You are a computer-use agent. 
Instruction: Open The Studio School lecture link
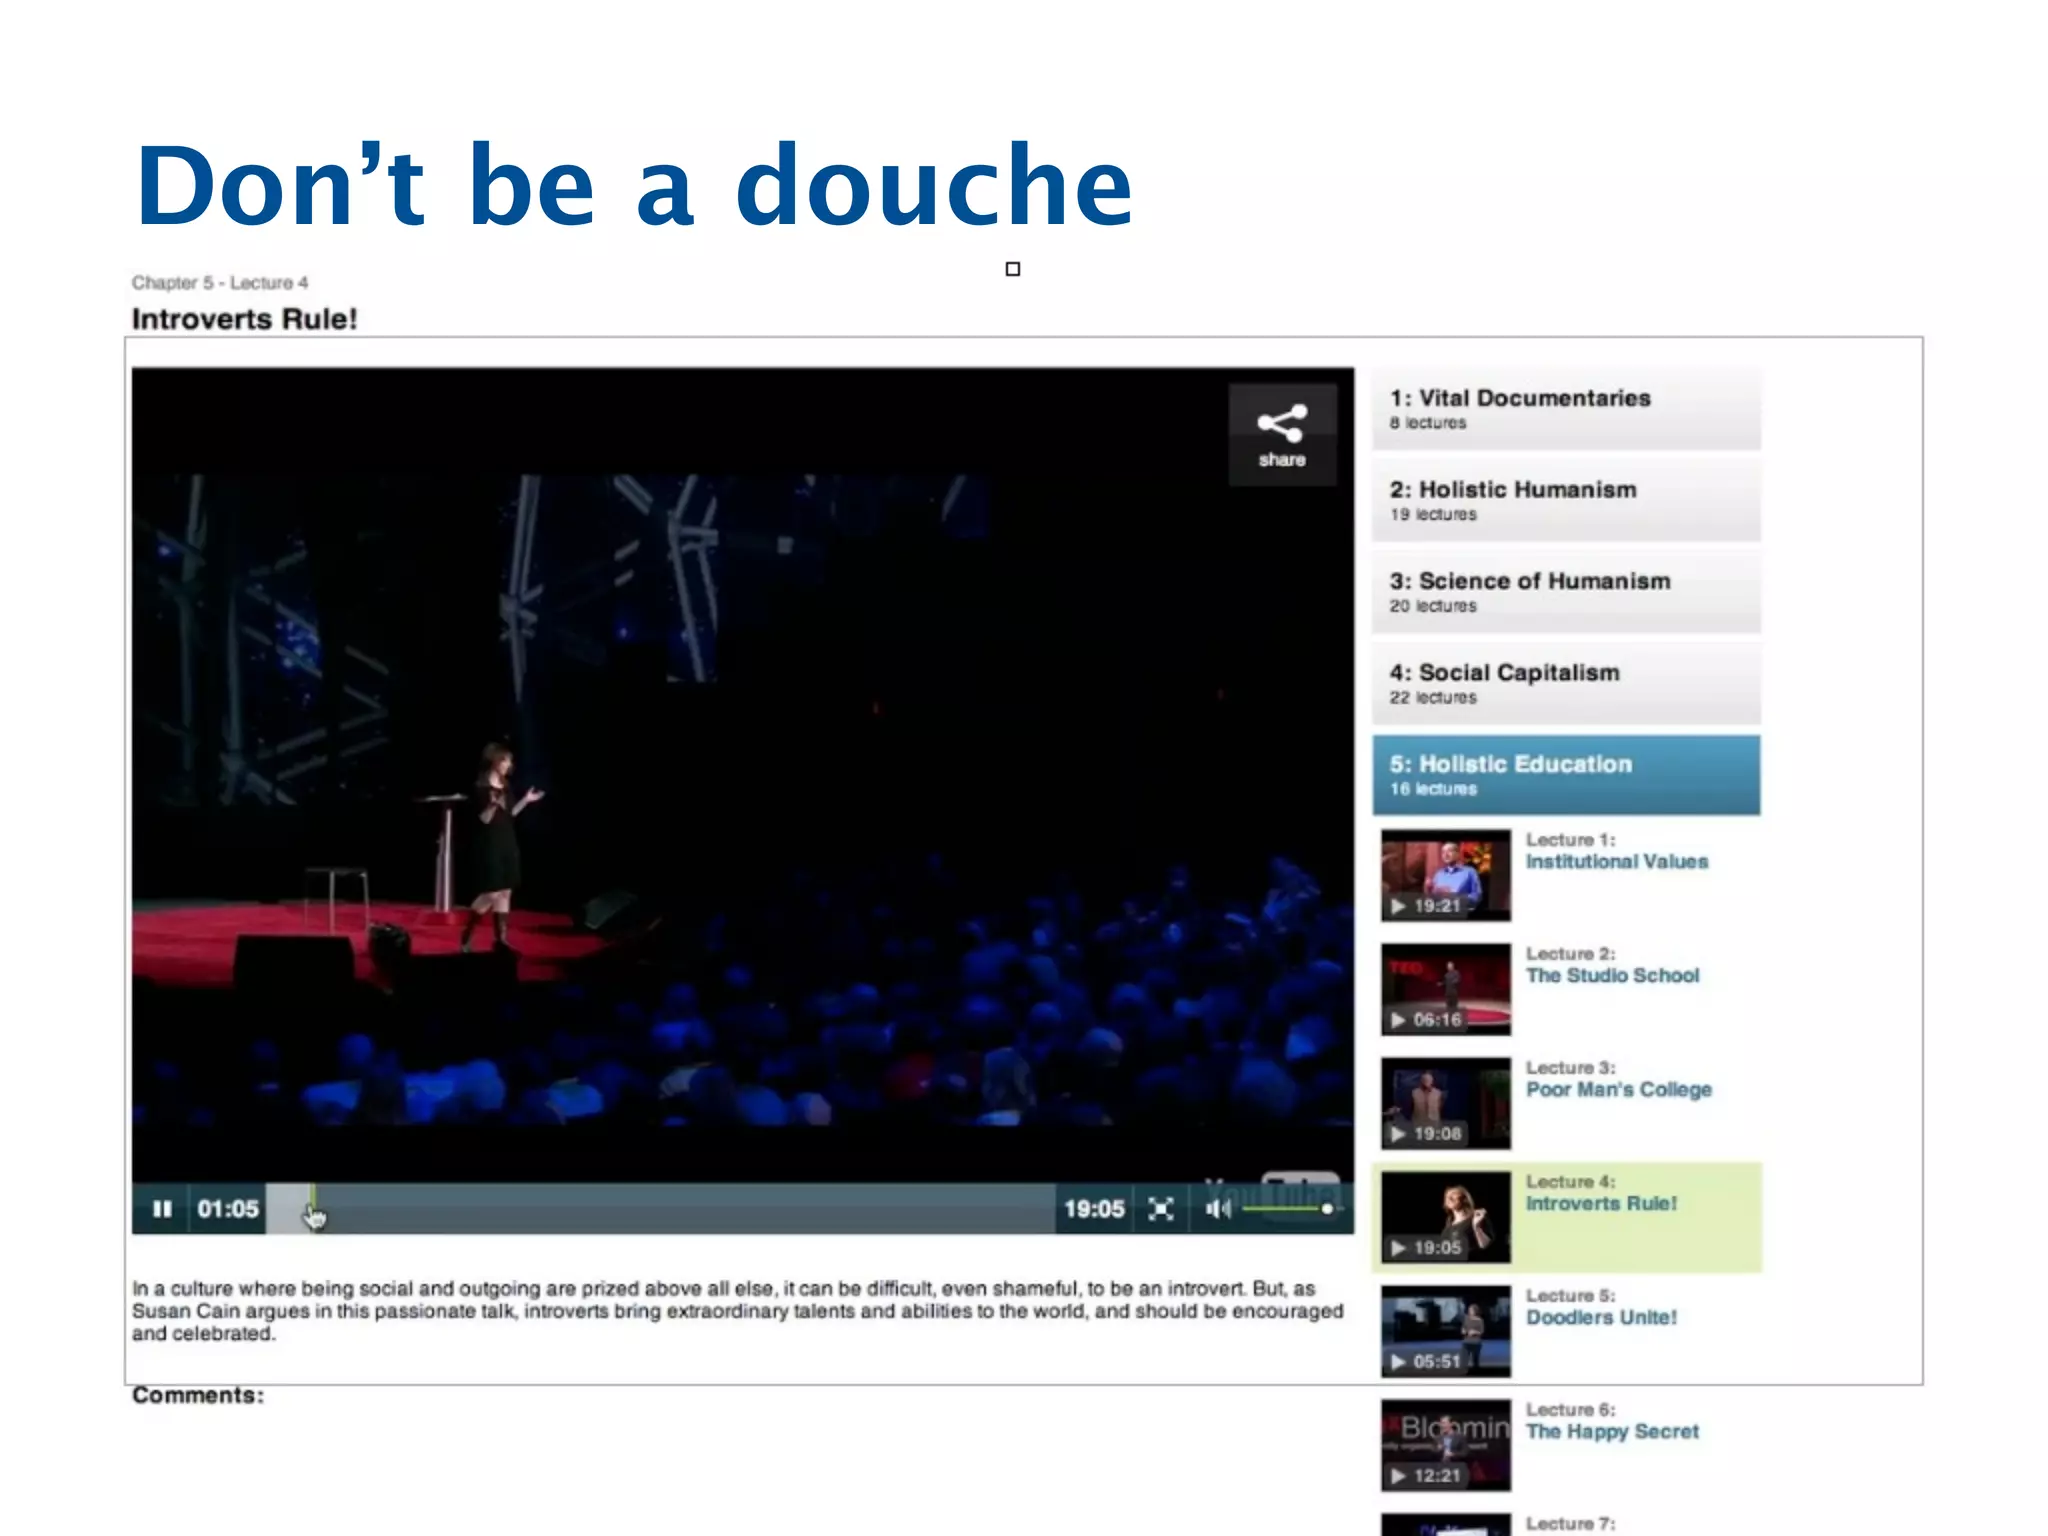1612,975
